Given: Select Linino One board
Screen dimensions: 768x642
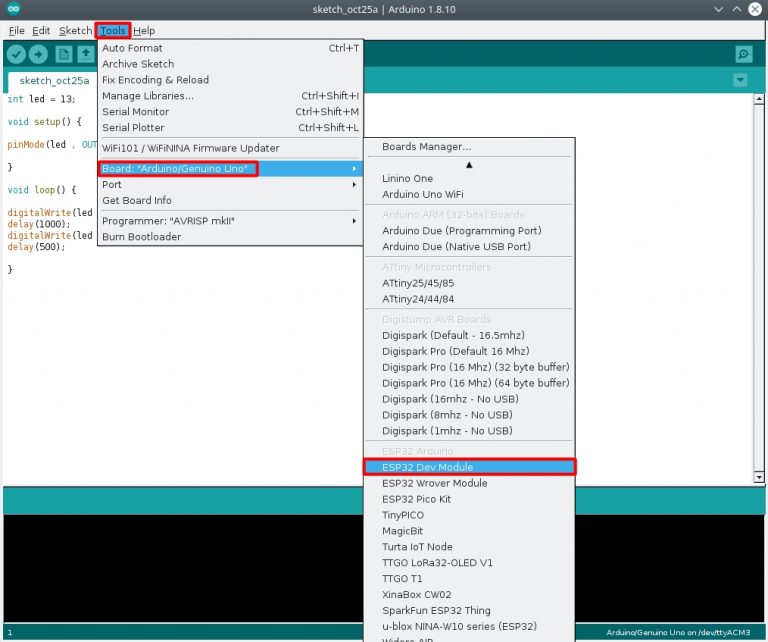Looking at the screenshot, I should click(469, 178).
